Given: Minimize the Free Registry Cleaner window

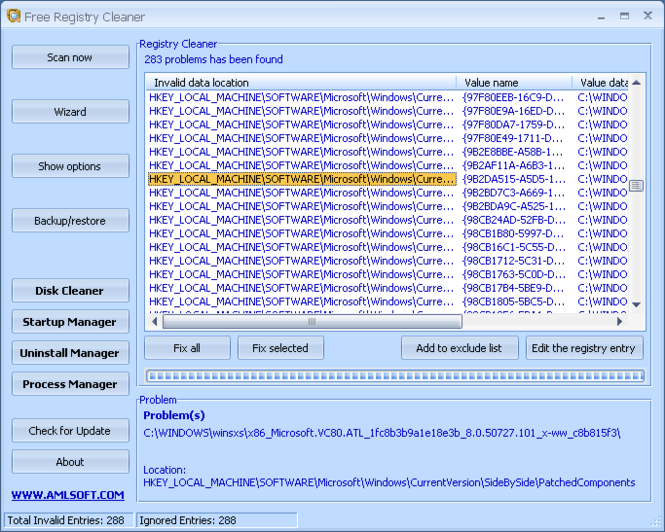Looking at the screenshot, I should [601, 17].
